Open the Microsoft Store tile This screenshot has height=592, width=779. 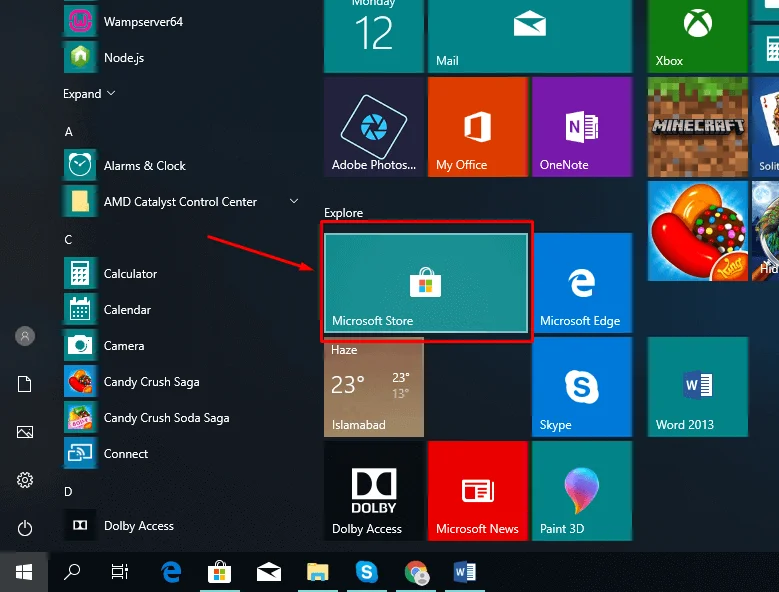pyautogui.click(x=426, y=283)
